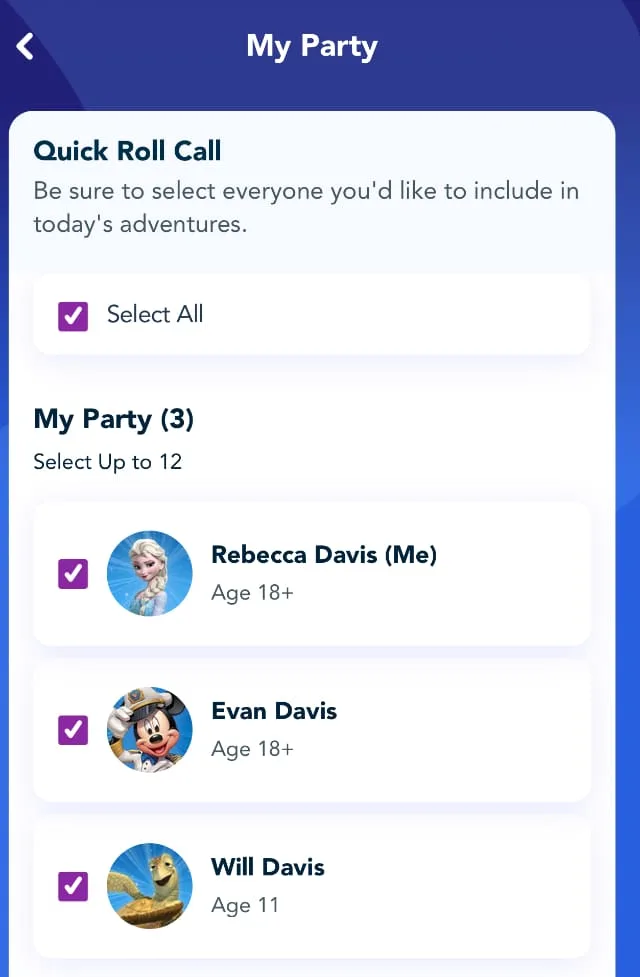Untick Will Davis's checkbox
The height and width of the screenshot is (977, 640).
(x=73, y=886)
